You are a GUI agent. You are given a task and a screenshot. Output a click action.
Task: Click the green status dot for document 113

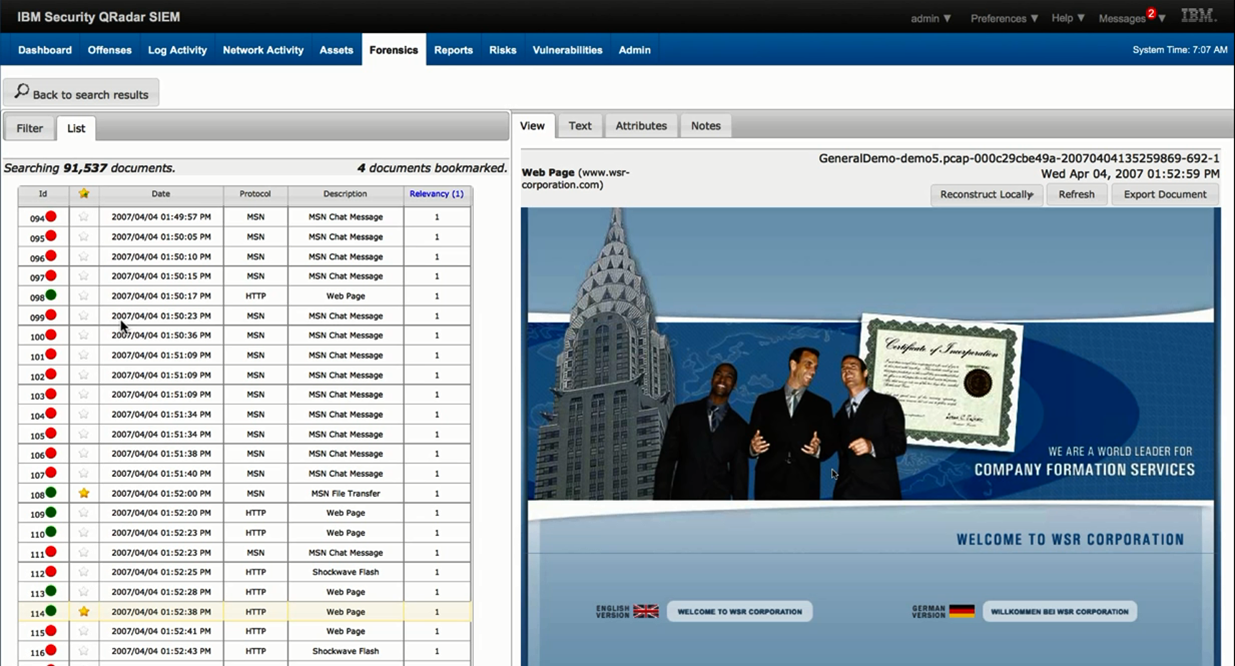tap(51, 591)
